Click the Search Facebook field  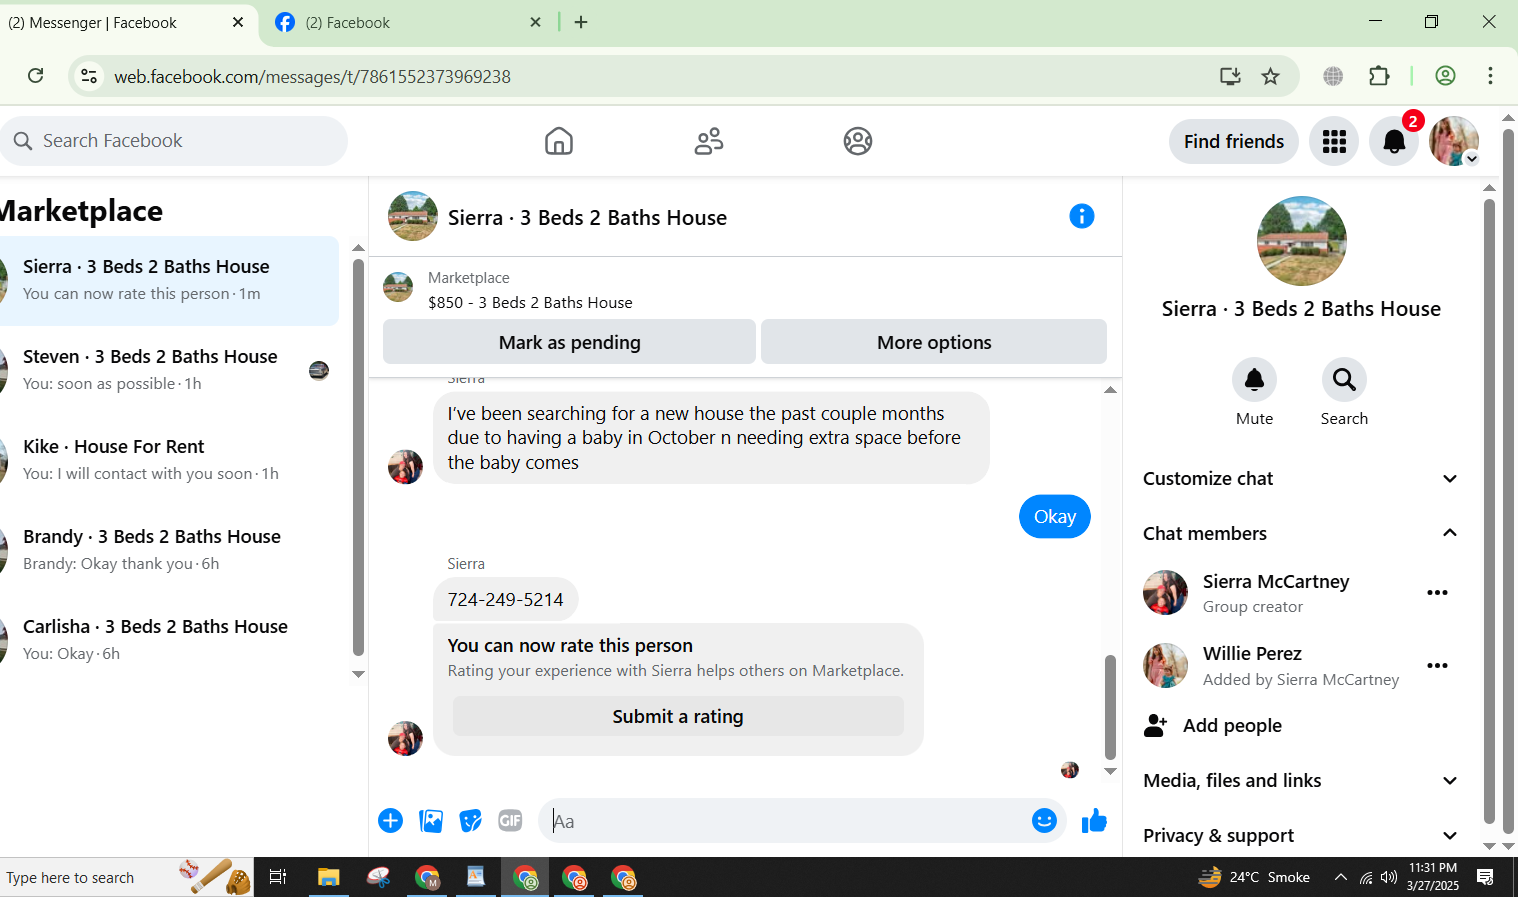[174, 141]
